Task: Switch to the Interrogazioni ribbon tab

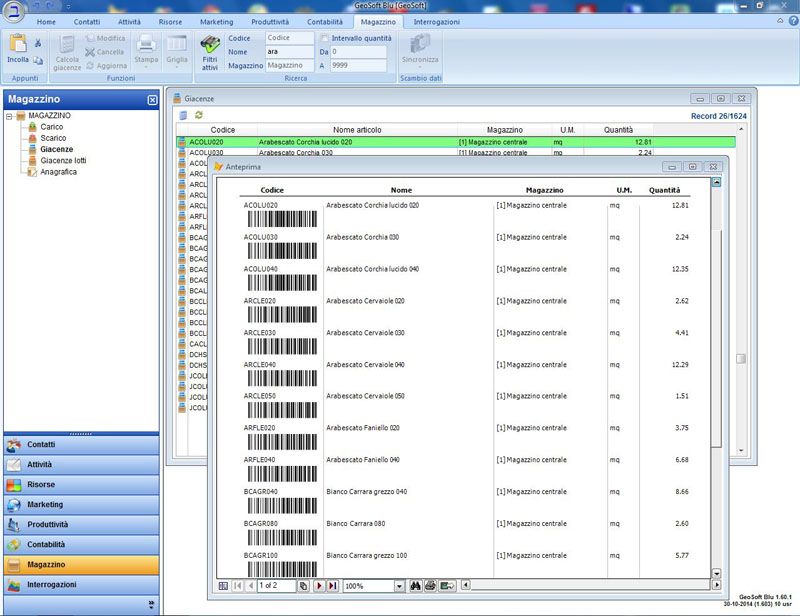Action: 436,21
